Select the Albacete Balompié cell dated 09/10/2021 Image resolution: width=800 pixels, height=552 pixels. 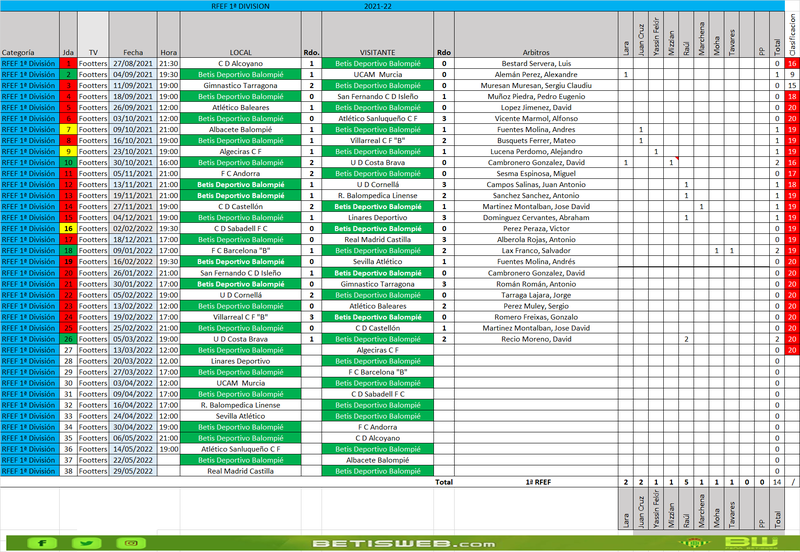coord(240,130)
